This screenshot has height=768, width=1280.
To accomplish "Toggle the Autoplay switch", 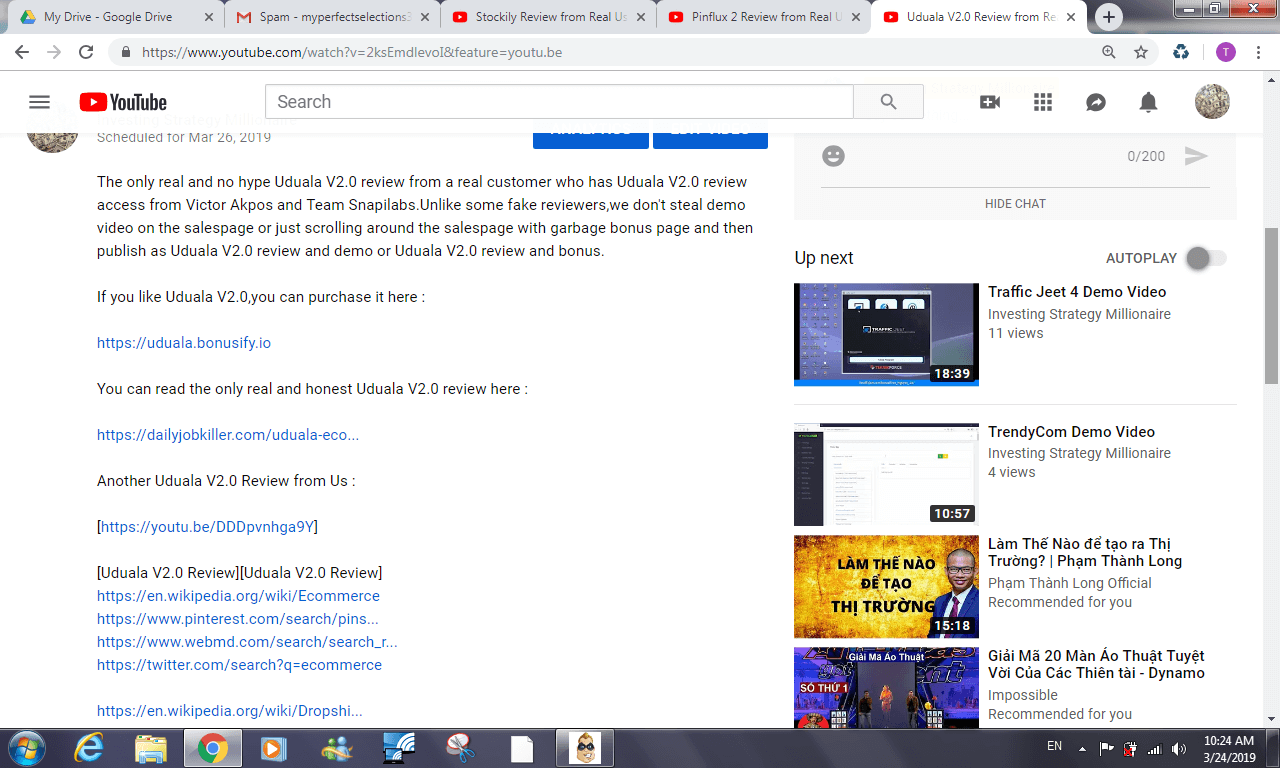I will pyautogui.click(x=1205, y=258).
